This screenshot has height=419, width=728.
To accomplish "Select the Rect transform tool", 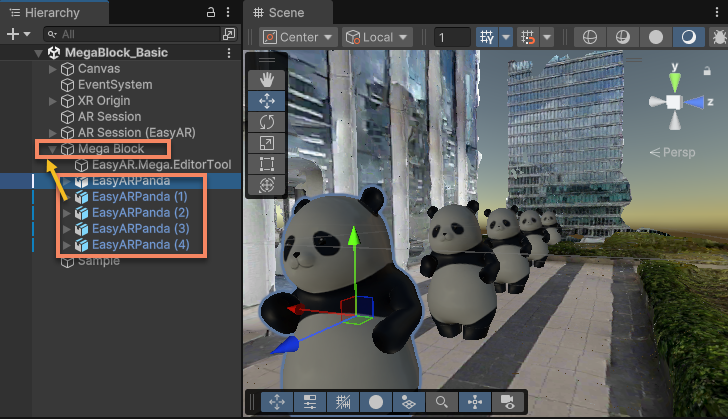I will point(266,164).
